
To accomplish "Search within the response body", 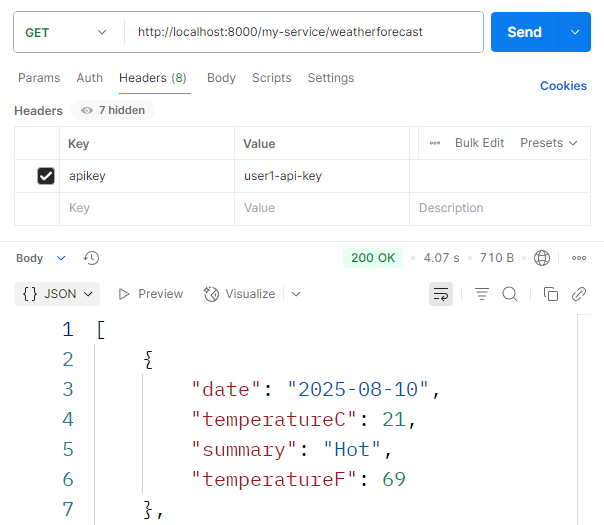I will coord(509,294).
